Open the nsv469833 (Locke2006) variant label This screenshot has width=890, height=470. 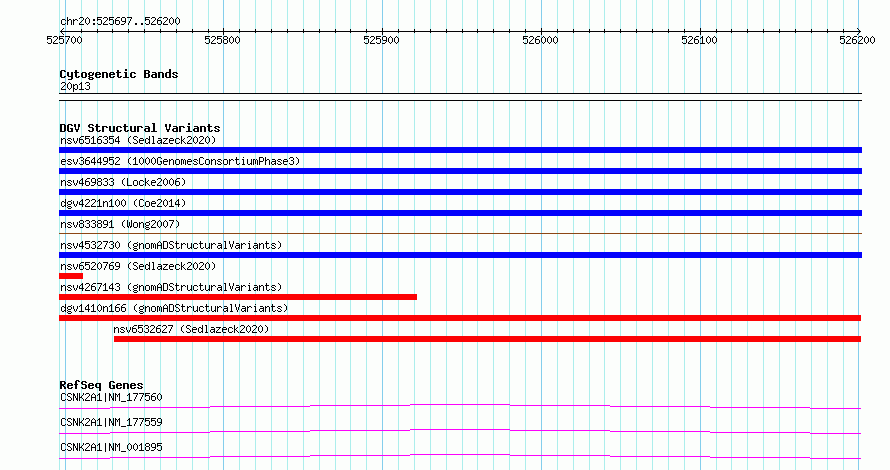point(123,182)
